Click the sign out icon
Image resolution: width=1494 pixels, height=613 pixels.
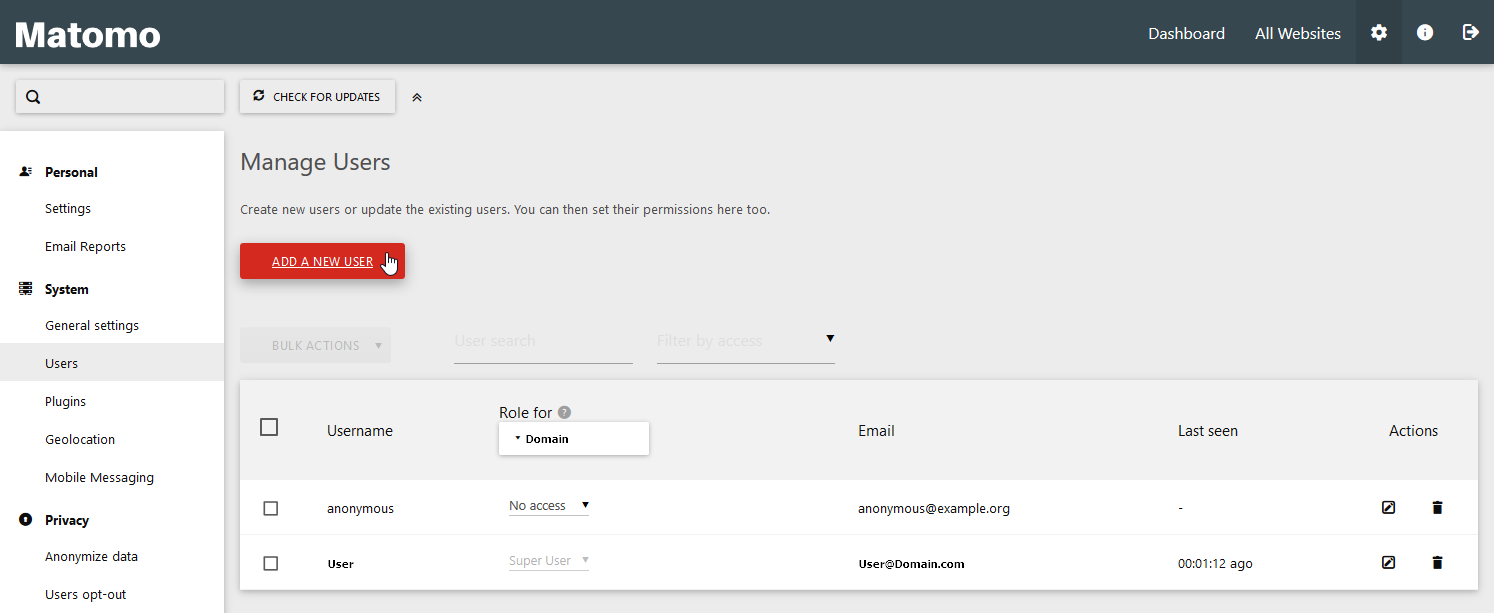[1470, 32]
